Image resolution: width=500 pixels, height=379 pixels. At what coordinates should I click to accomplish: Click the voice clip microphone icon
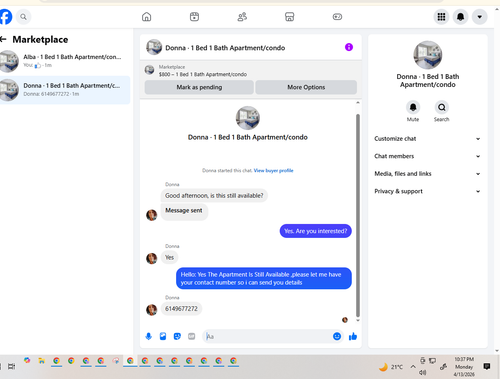pyautogui.click(x=149, y=336)
